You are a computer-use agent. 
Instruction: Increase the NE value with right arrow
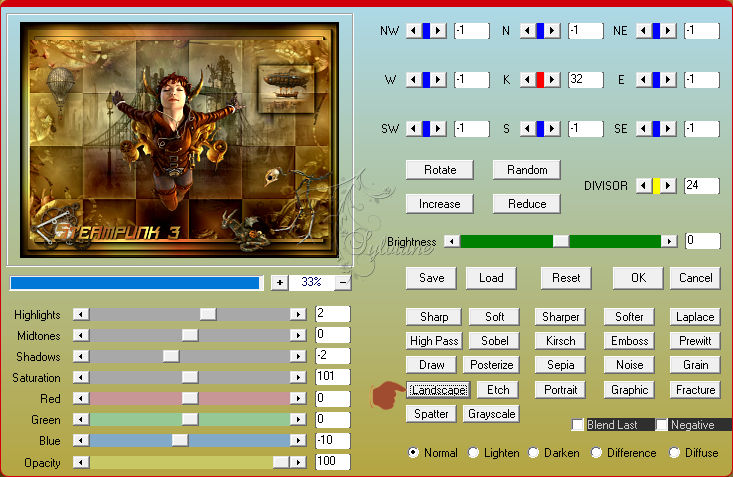click(x=668, y=31)
